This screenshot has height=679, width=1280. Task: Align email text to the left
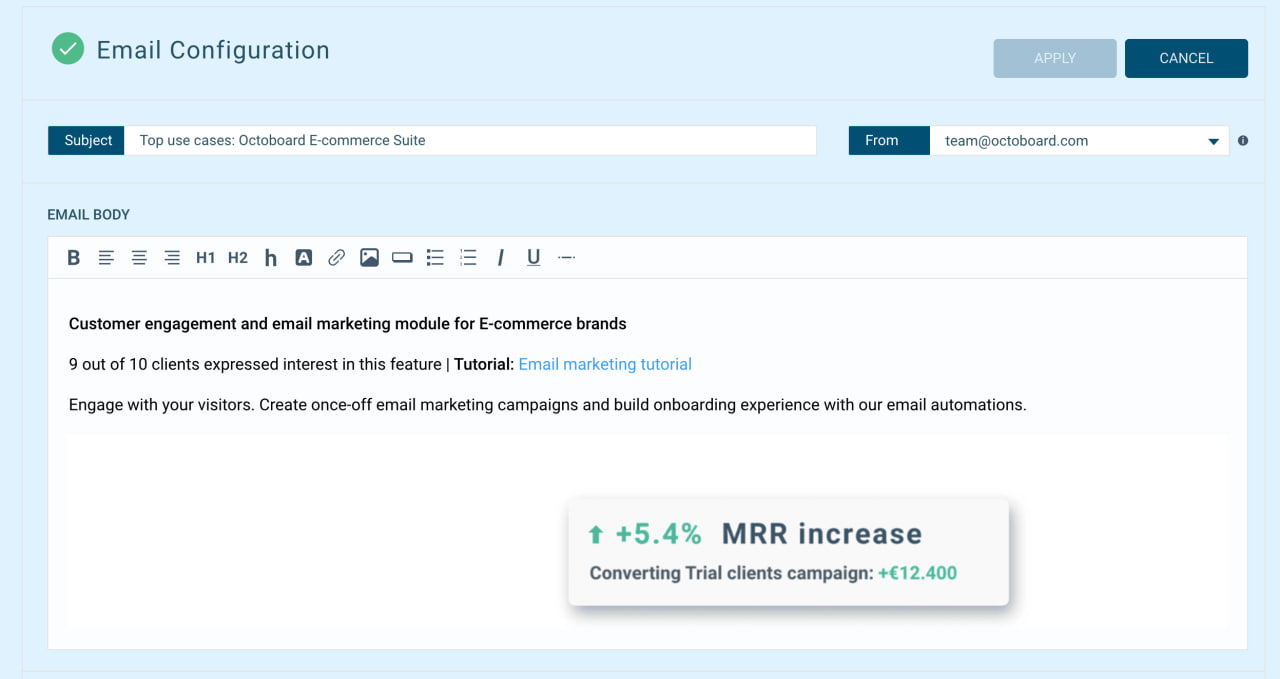tap(106, 258)
